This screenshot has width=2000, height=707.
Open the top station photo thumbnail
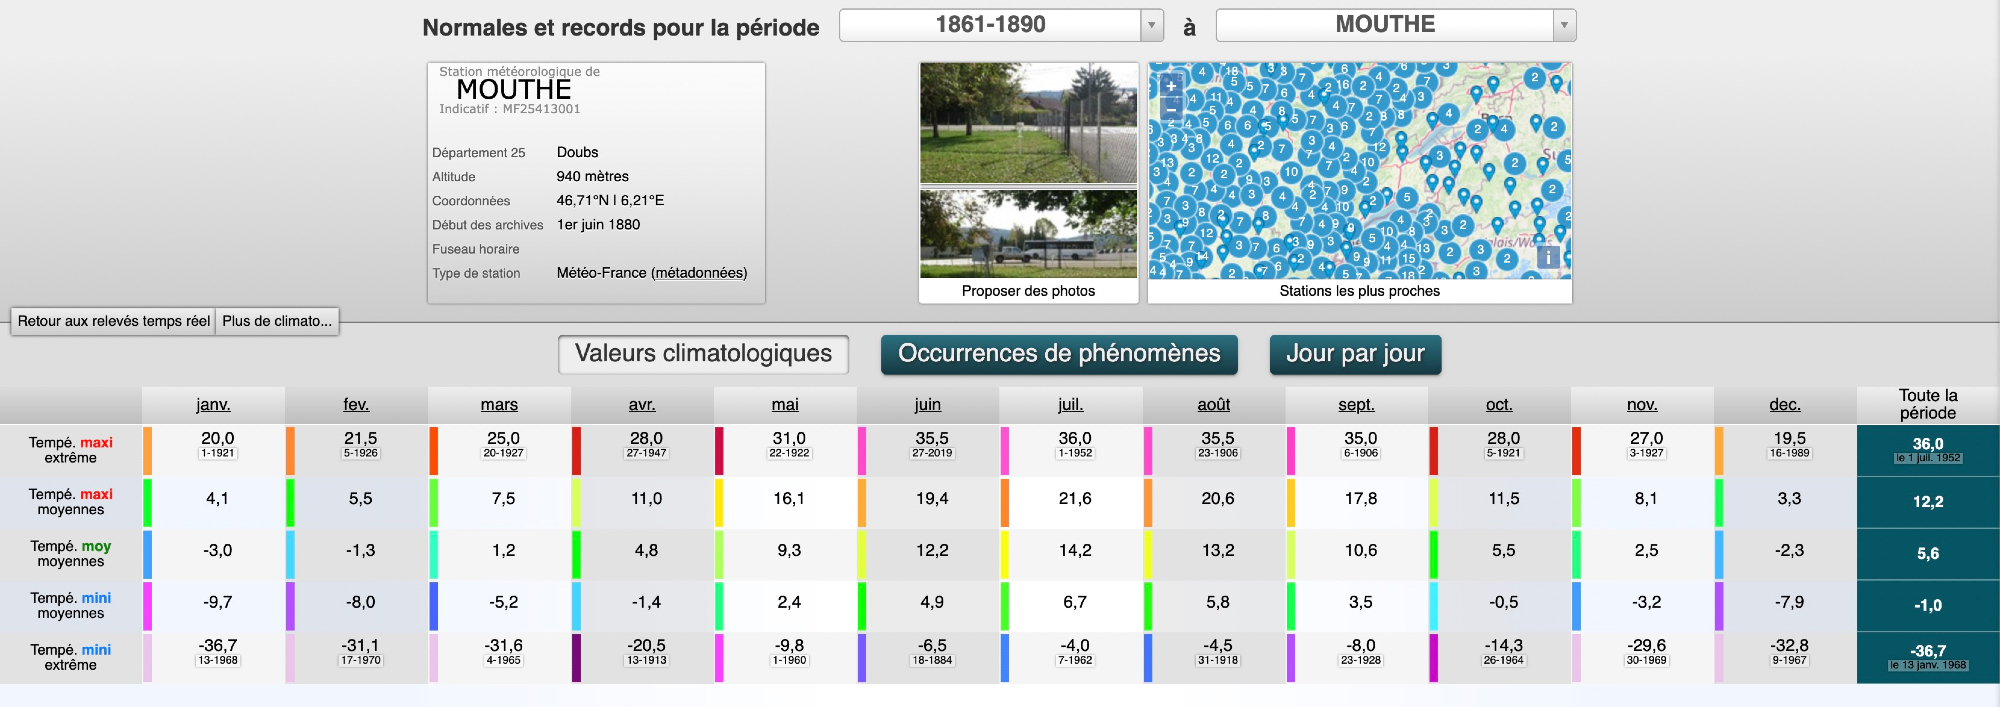(x=1028, y=123)
